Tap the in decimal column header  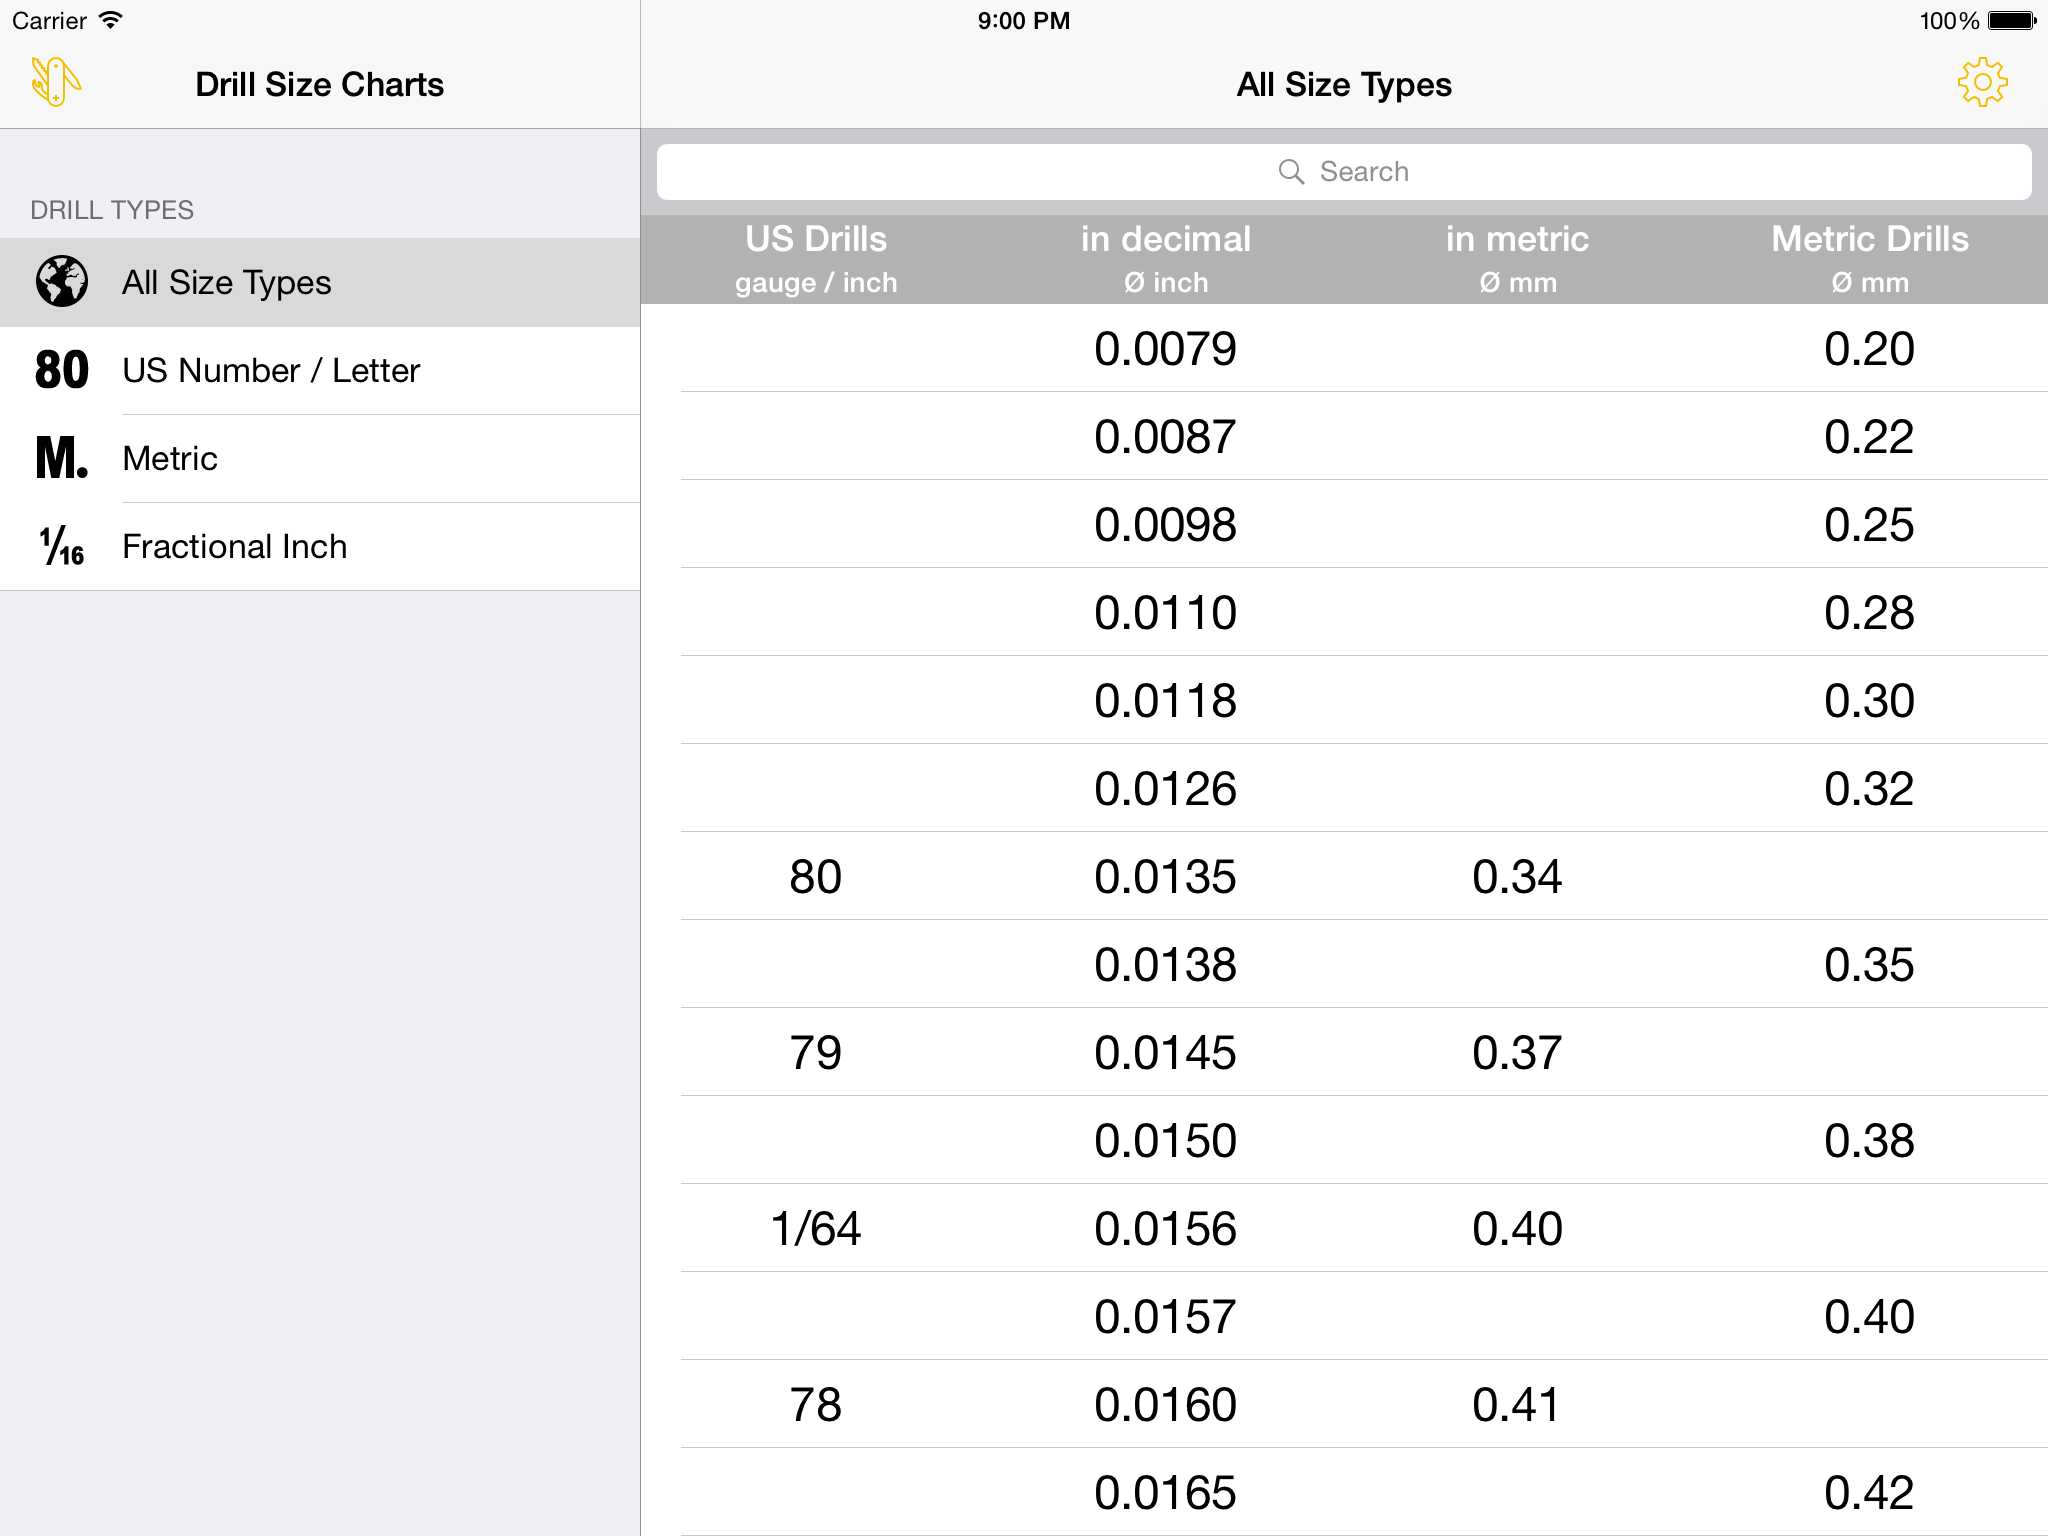point(1166,259)
